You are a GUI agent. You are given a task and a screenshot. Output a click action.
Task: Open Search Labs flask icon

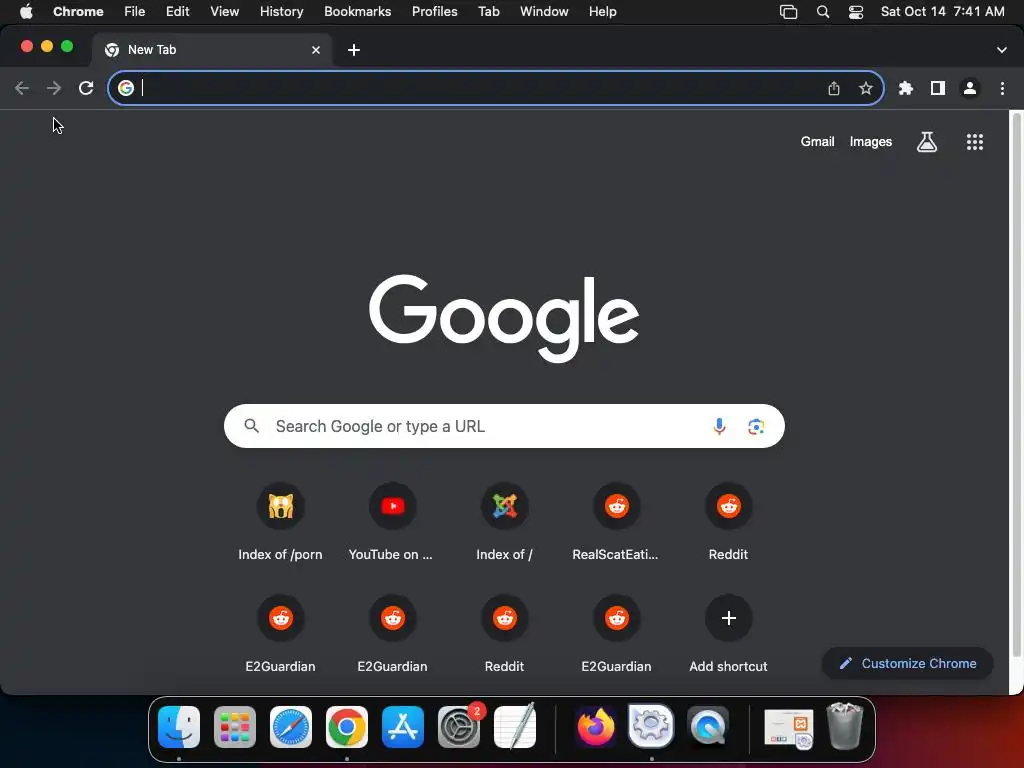[927, 142]
